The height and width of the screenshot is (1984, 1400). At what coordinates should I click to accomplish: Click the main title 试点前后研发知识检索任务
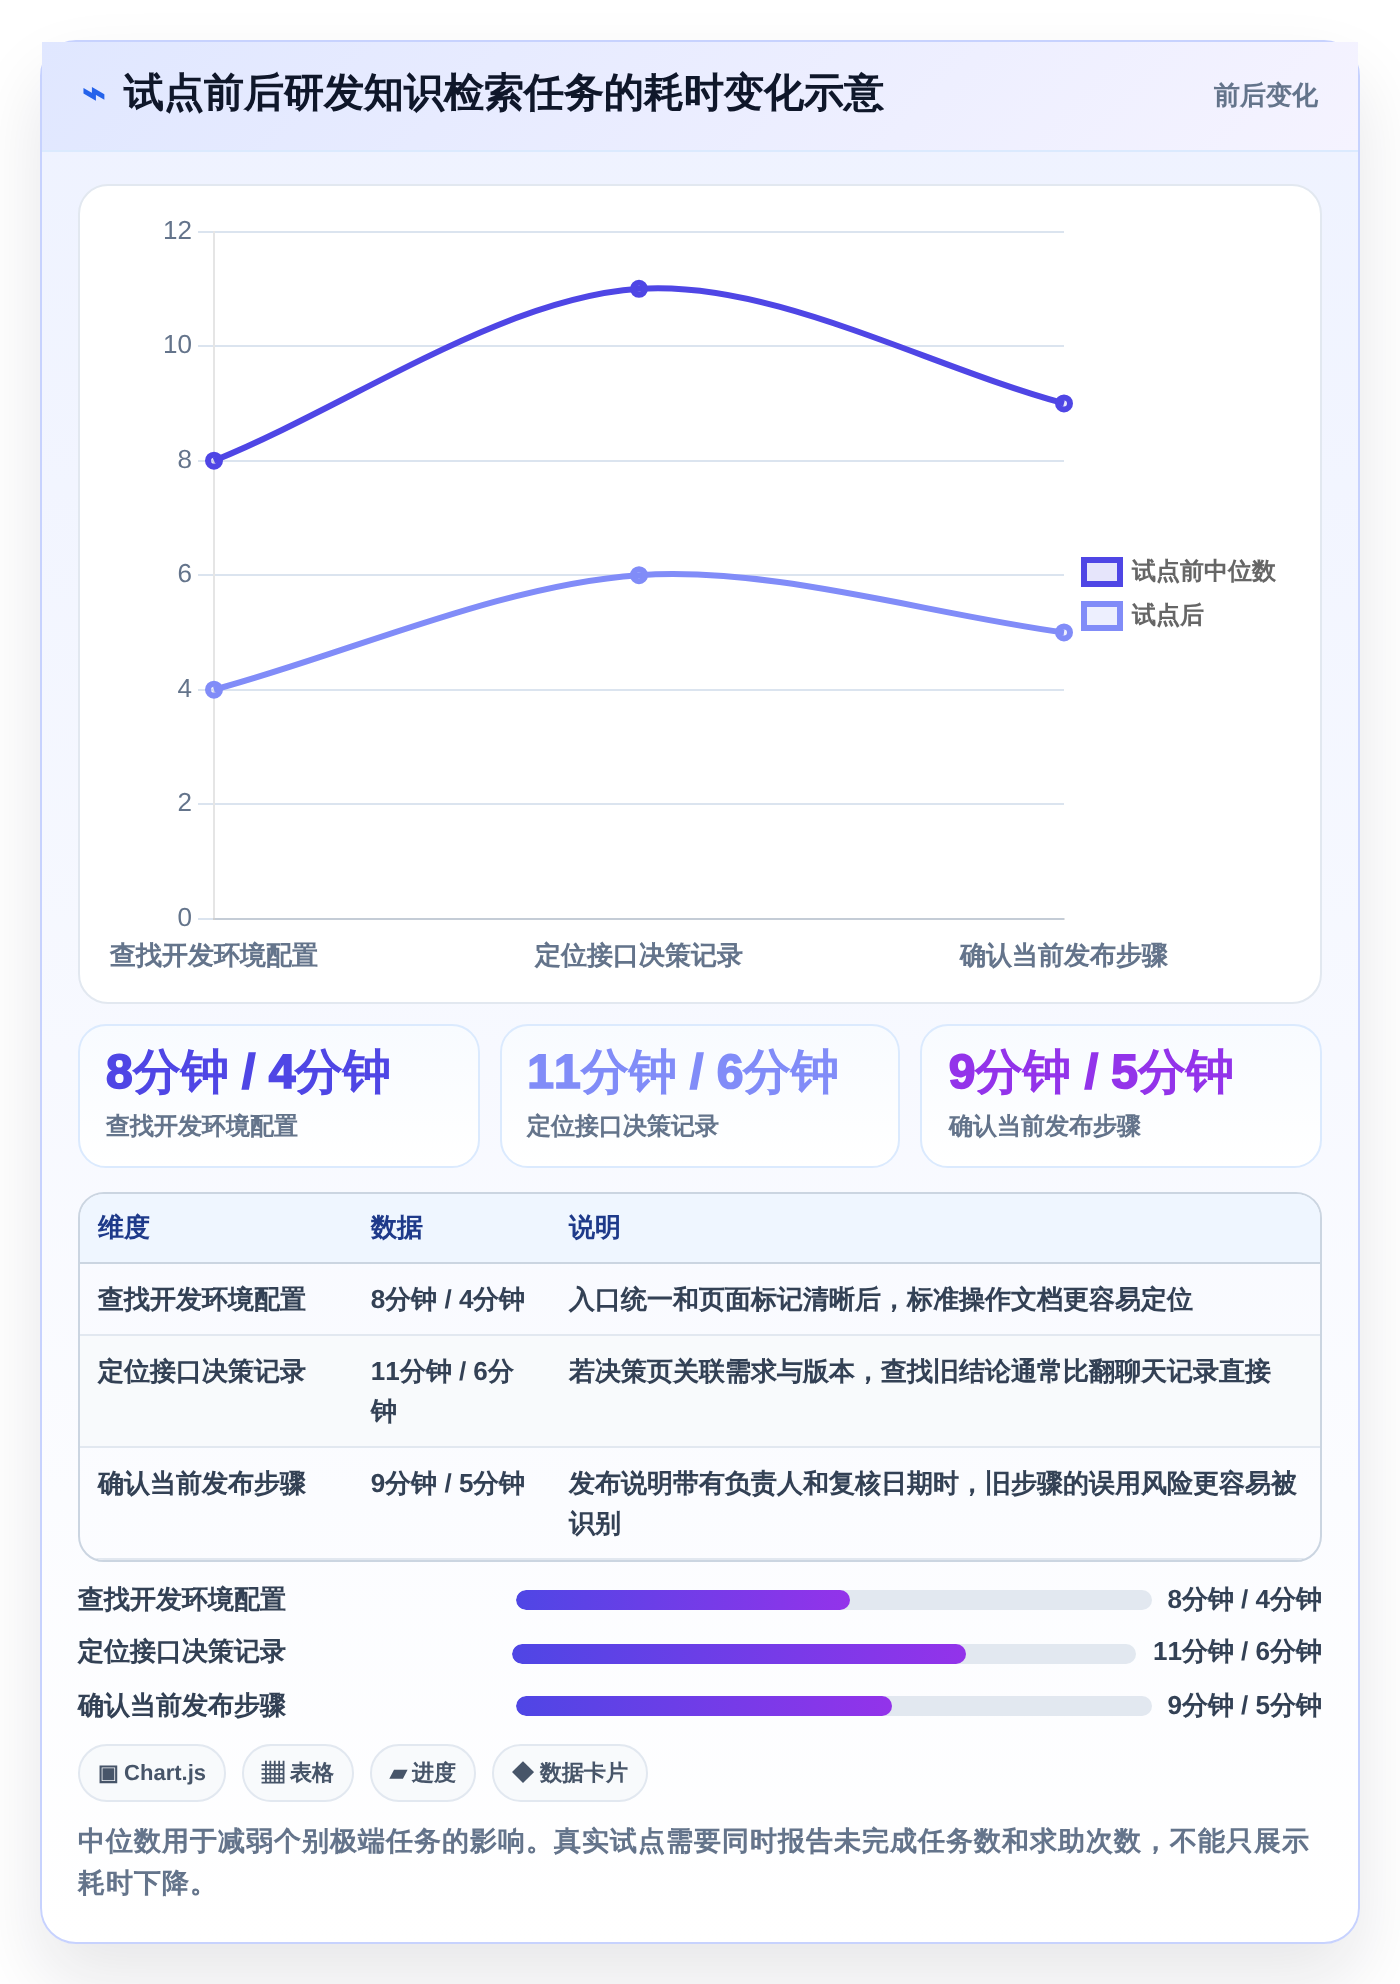pos(503,94)
